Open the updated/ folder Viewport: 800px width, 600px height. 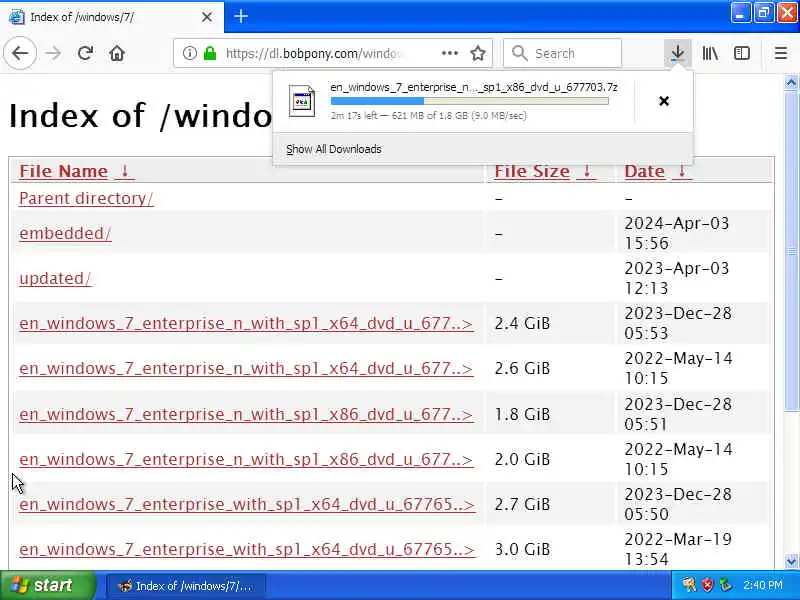pos(55,279)
